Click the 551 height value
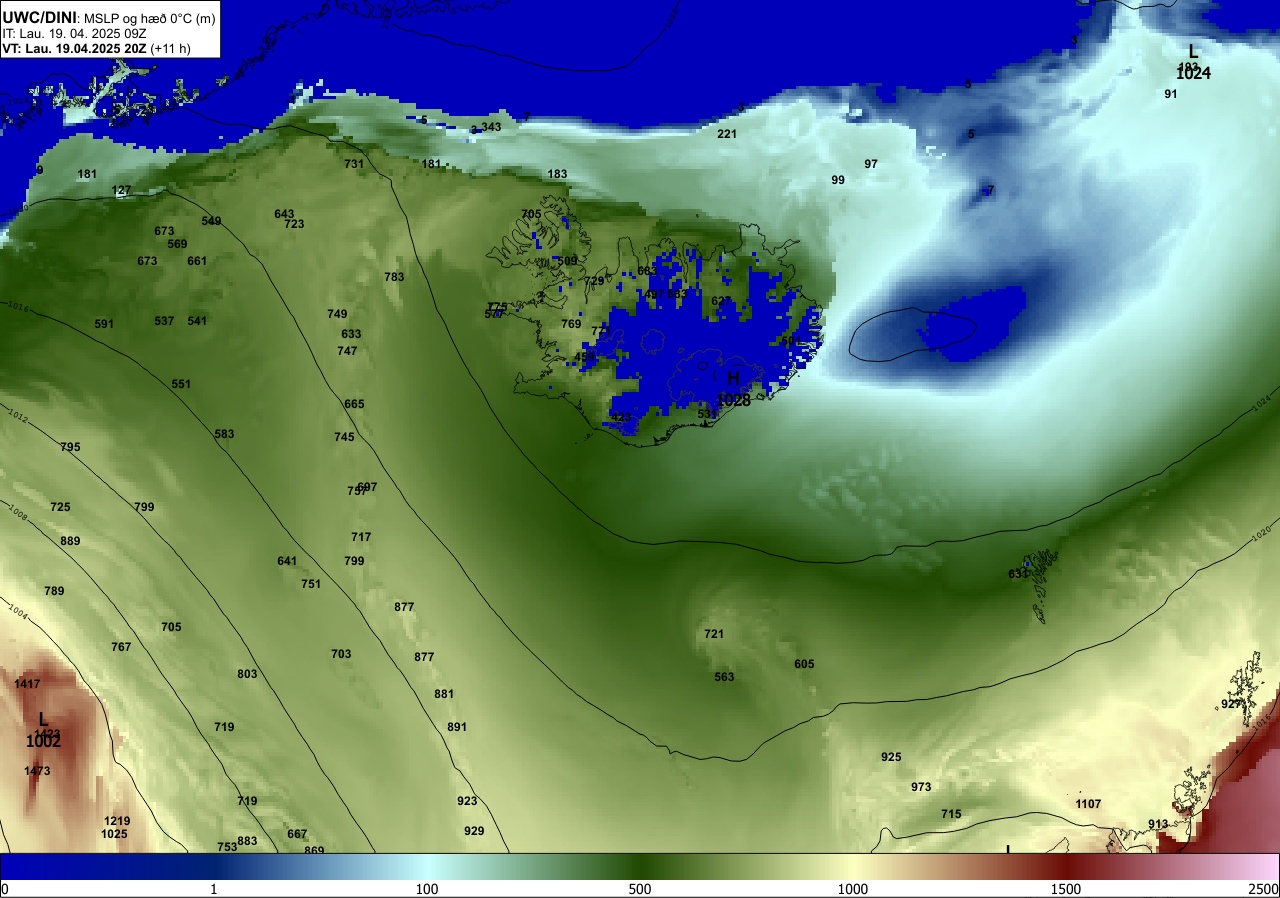1280x898 pixels. [181, 384]
